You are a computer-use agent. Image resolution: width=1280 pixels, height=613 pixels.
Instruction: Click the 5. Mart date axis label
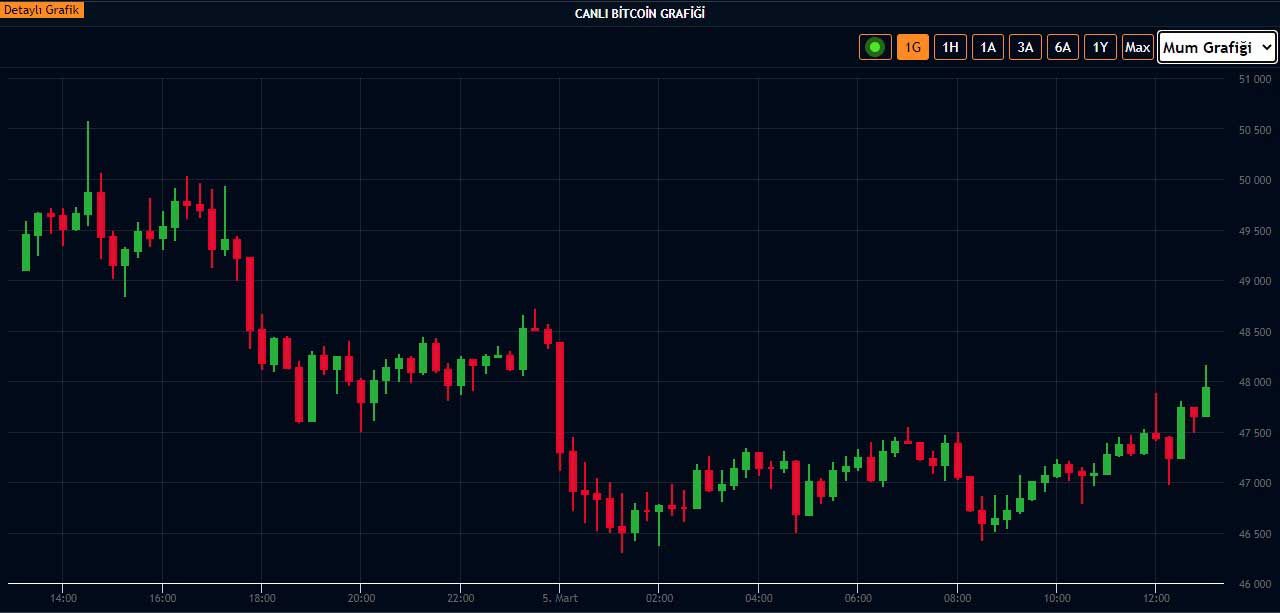pyautogui.click(x=559, y=598)
